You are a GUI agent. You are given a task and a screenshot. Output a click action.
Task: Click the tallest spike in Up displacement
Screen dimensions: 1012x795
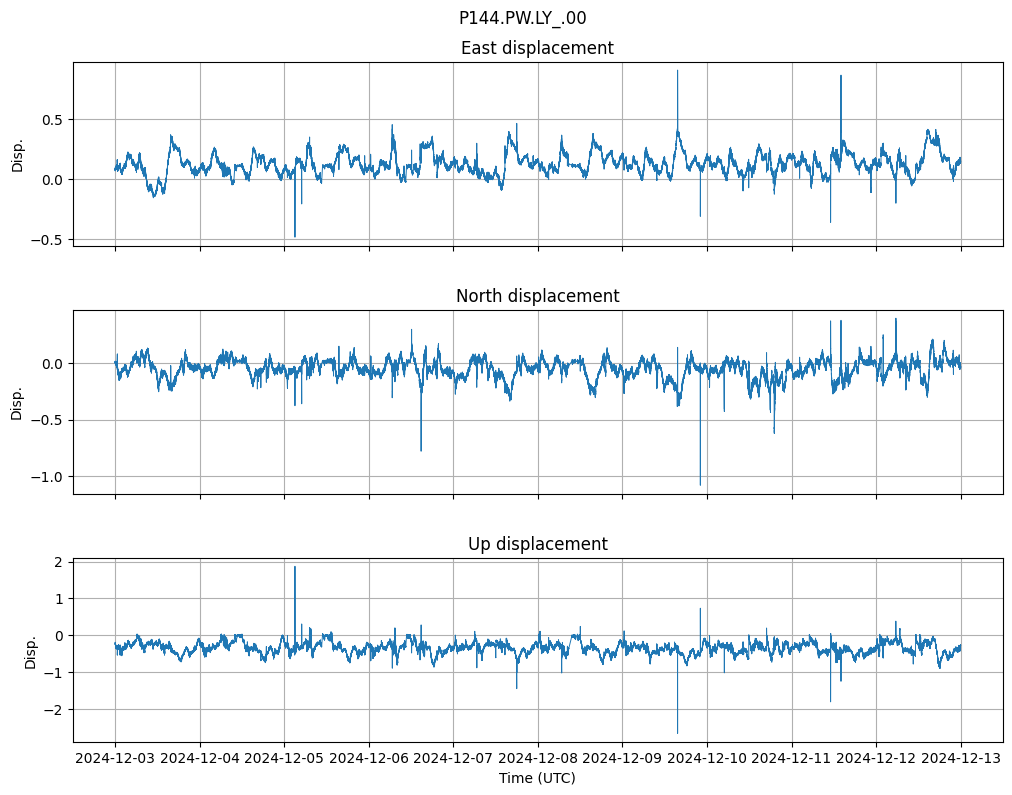pos(295,568)
